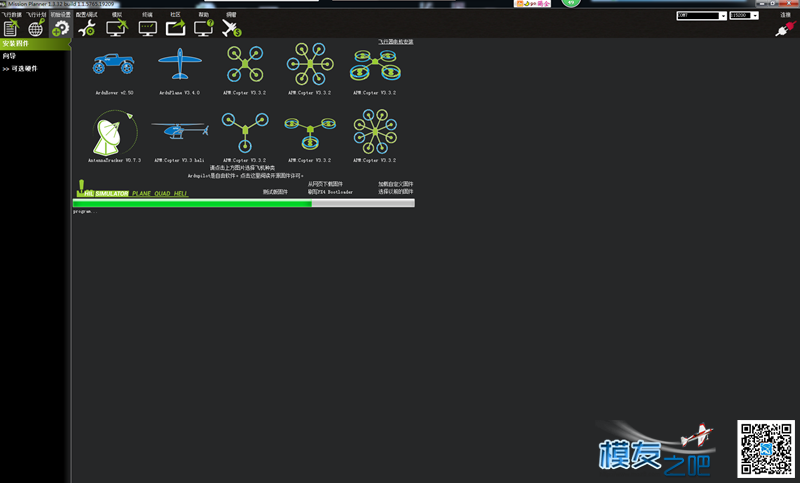This screenshot has width=800, height=483.
Task: Choose the helicopter APM:Copter firmware picture
Action: click(180, 130)
